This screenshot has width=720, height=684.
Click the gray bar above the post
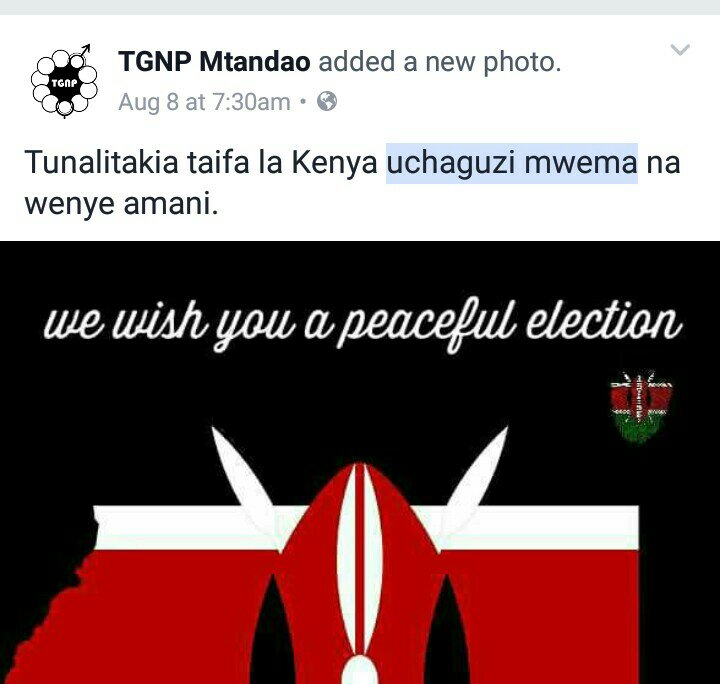click(360, 7)
